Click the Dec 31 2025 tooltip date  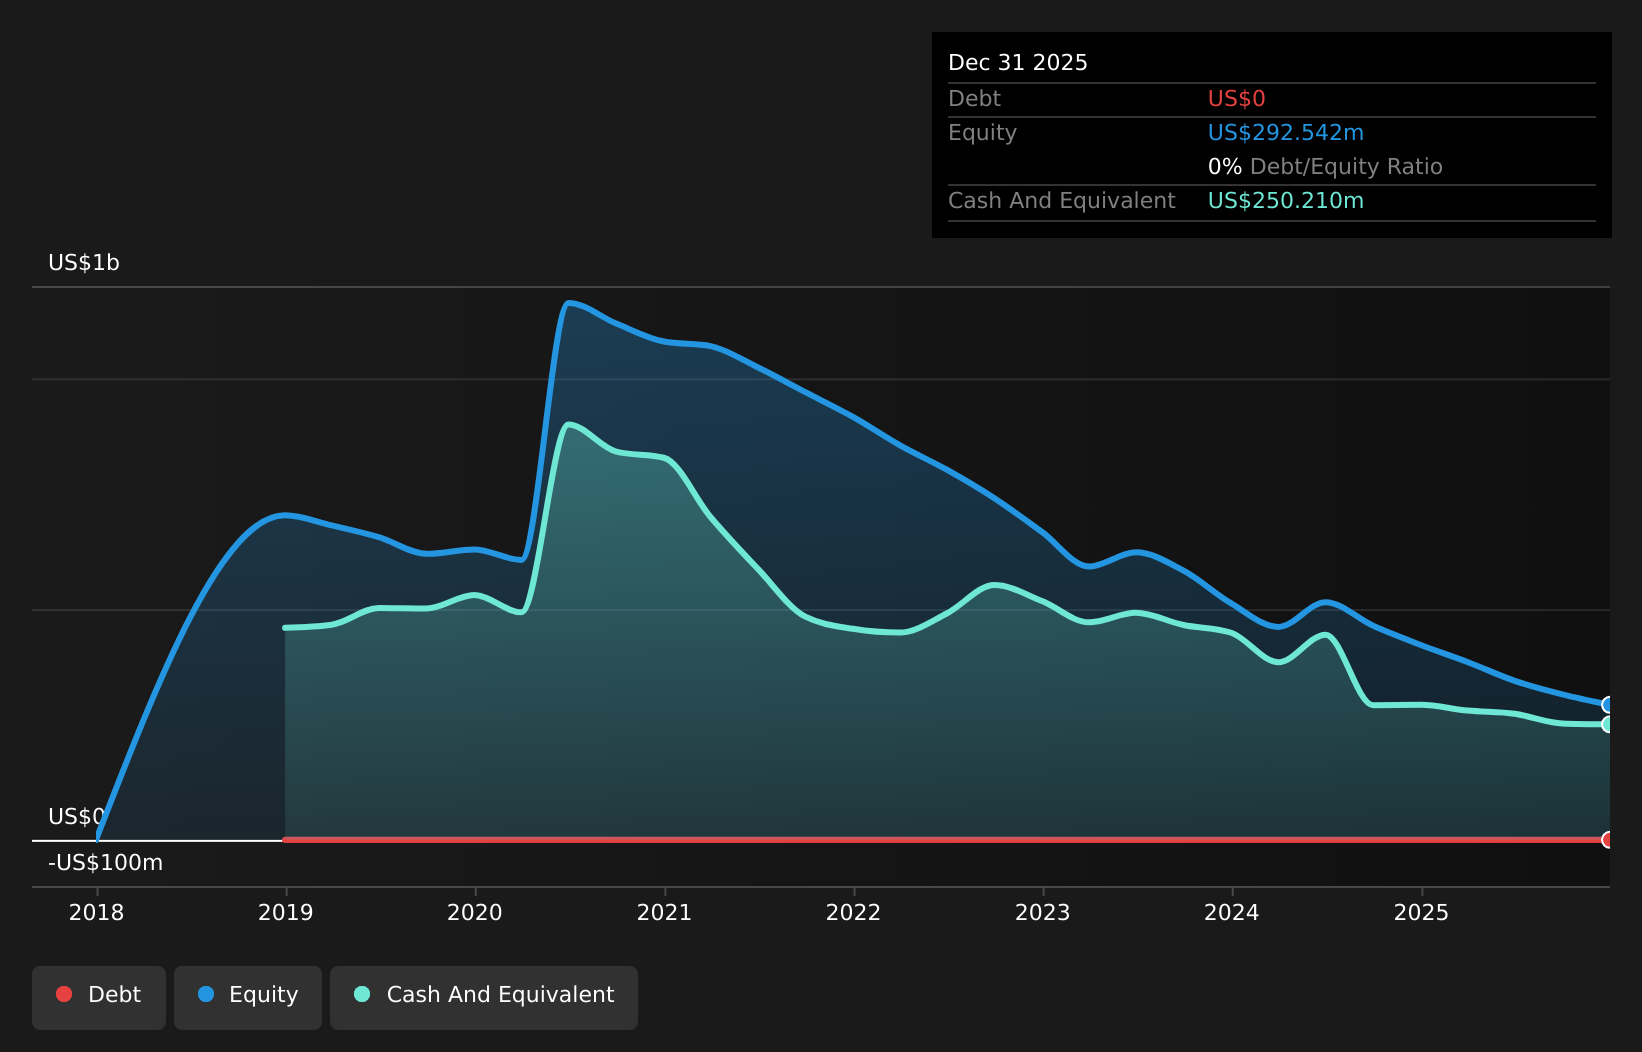(1018, 63)
